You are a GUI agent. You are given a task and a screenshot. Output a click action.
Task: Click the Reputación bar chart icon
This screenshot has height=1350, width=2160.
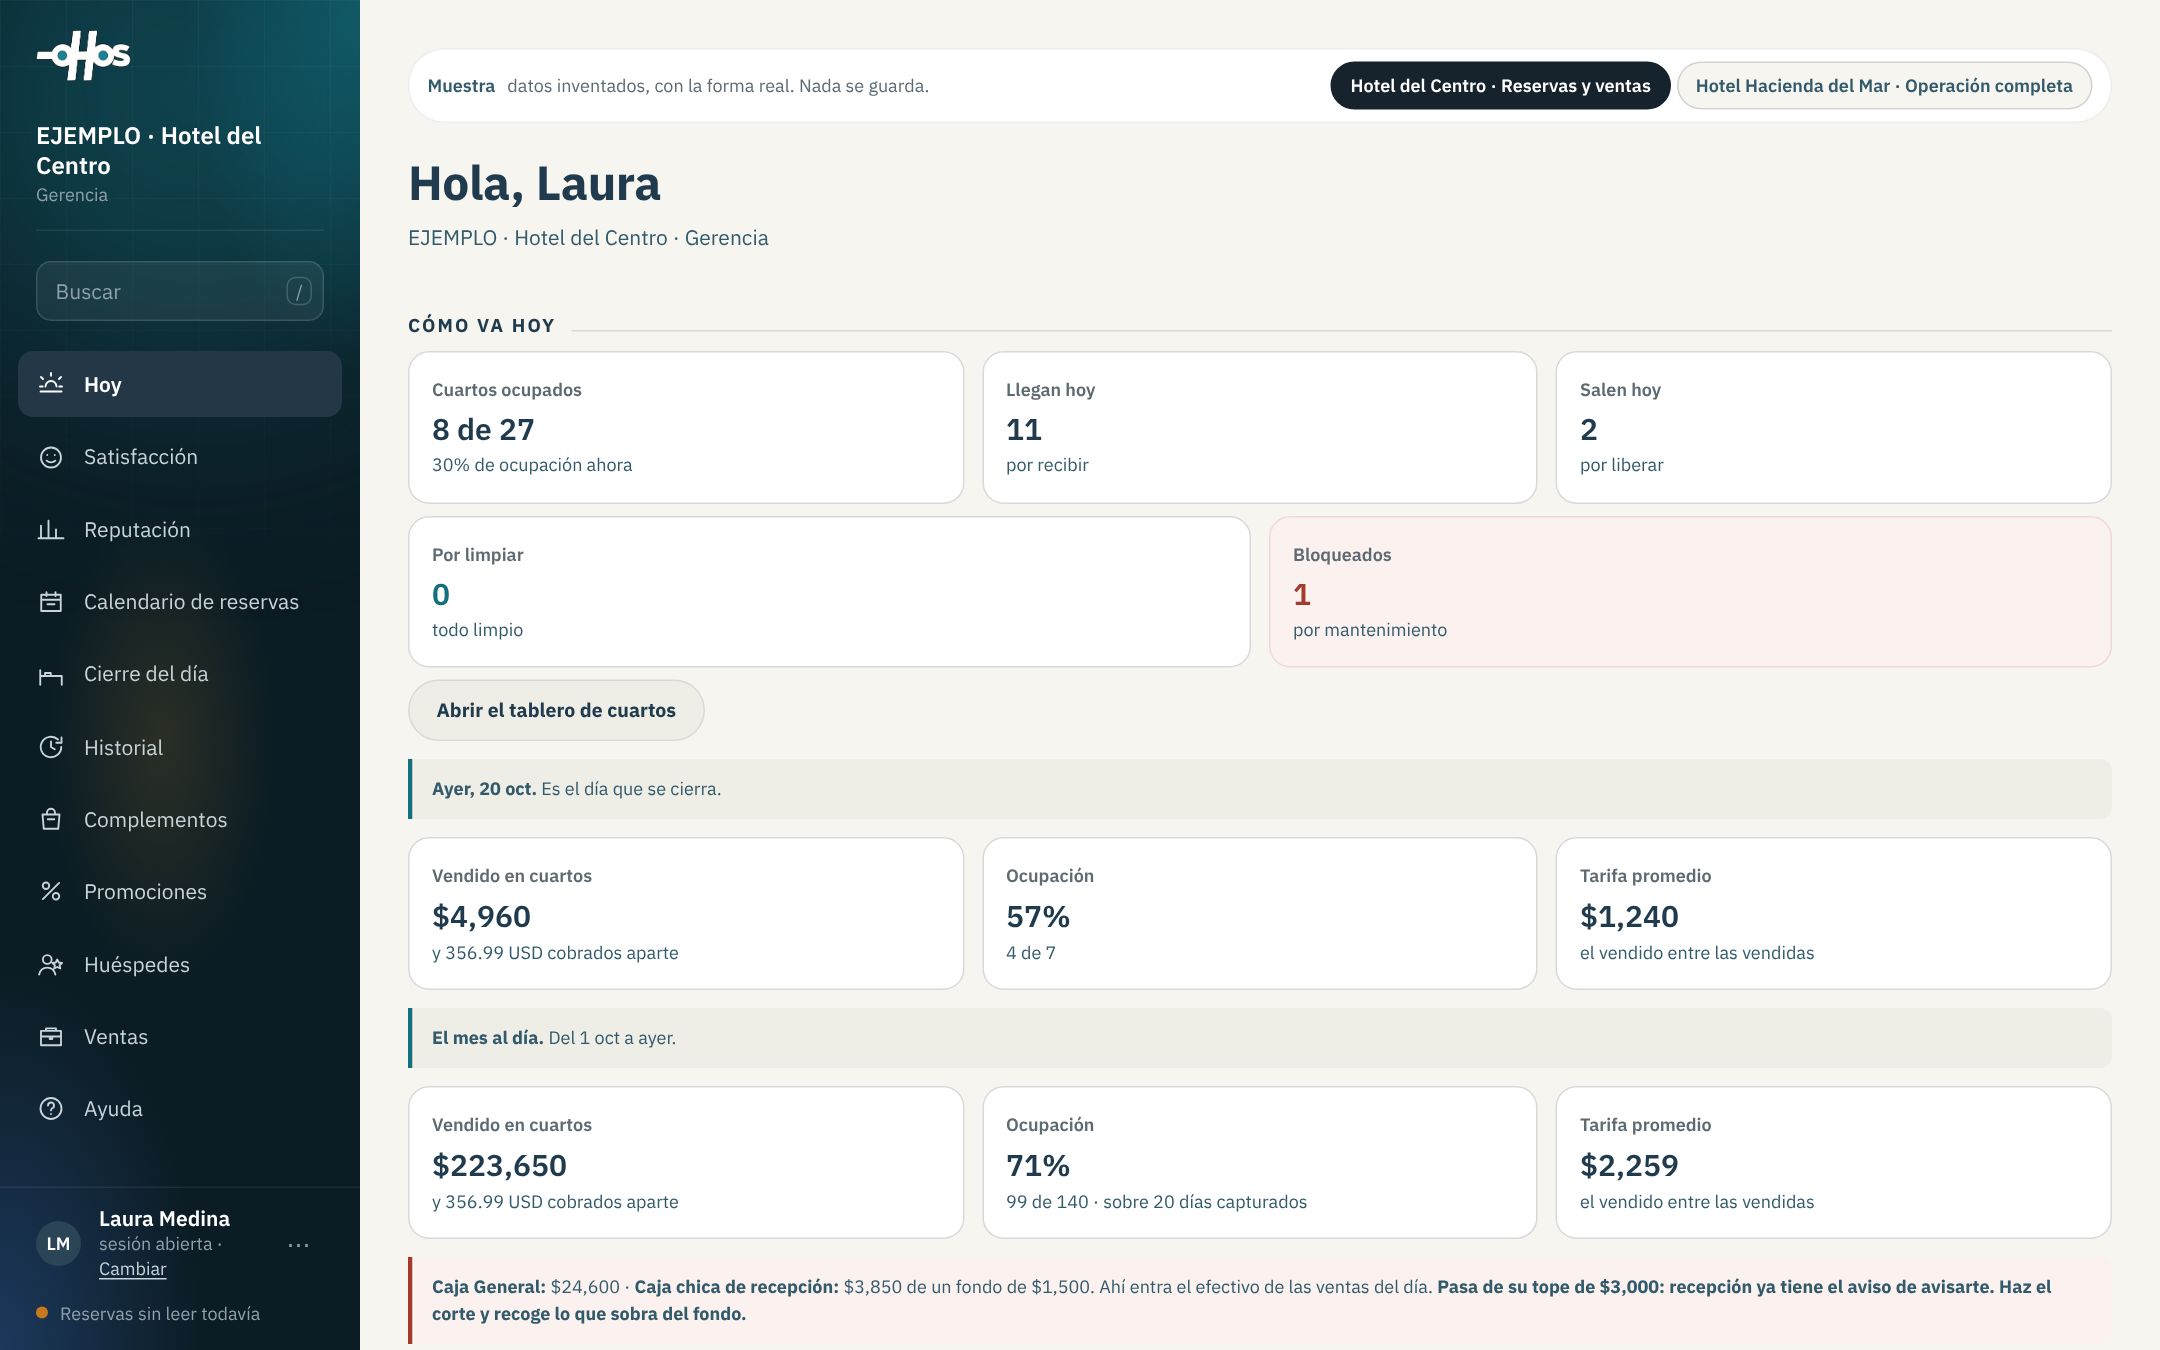click(x=51, y=530)
